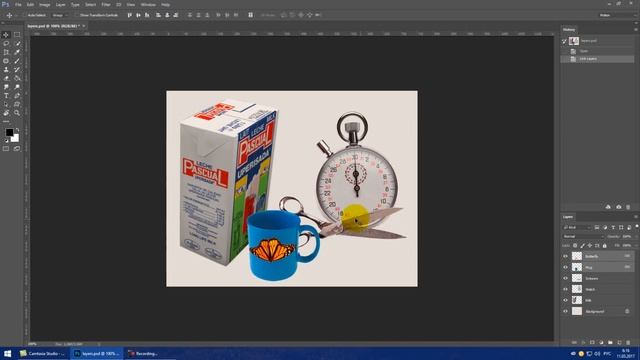Image resolution: width=640 pixels, height=360 pixels.
Task: Open the Opacity value dropdown
Action: [x=636, y=236]
